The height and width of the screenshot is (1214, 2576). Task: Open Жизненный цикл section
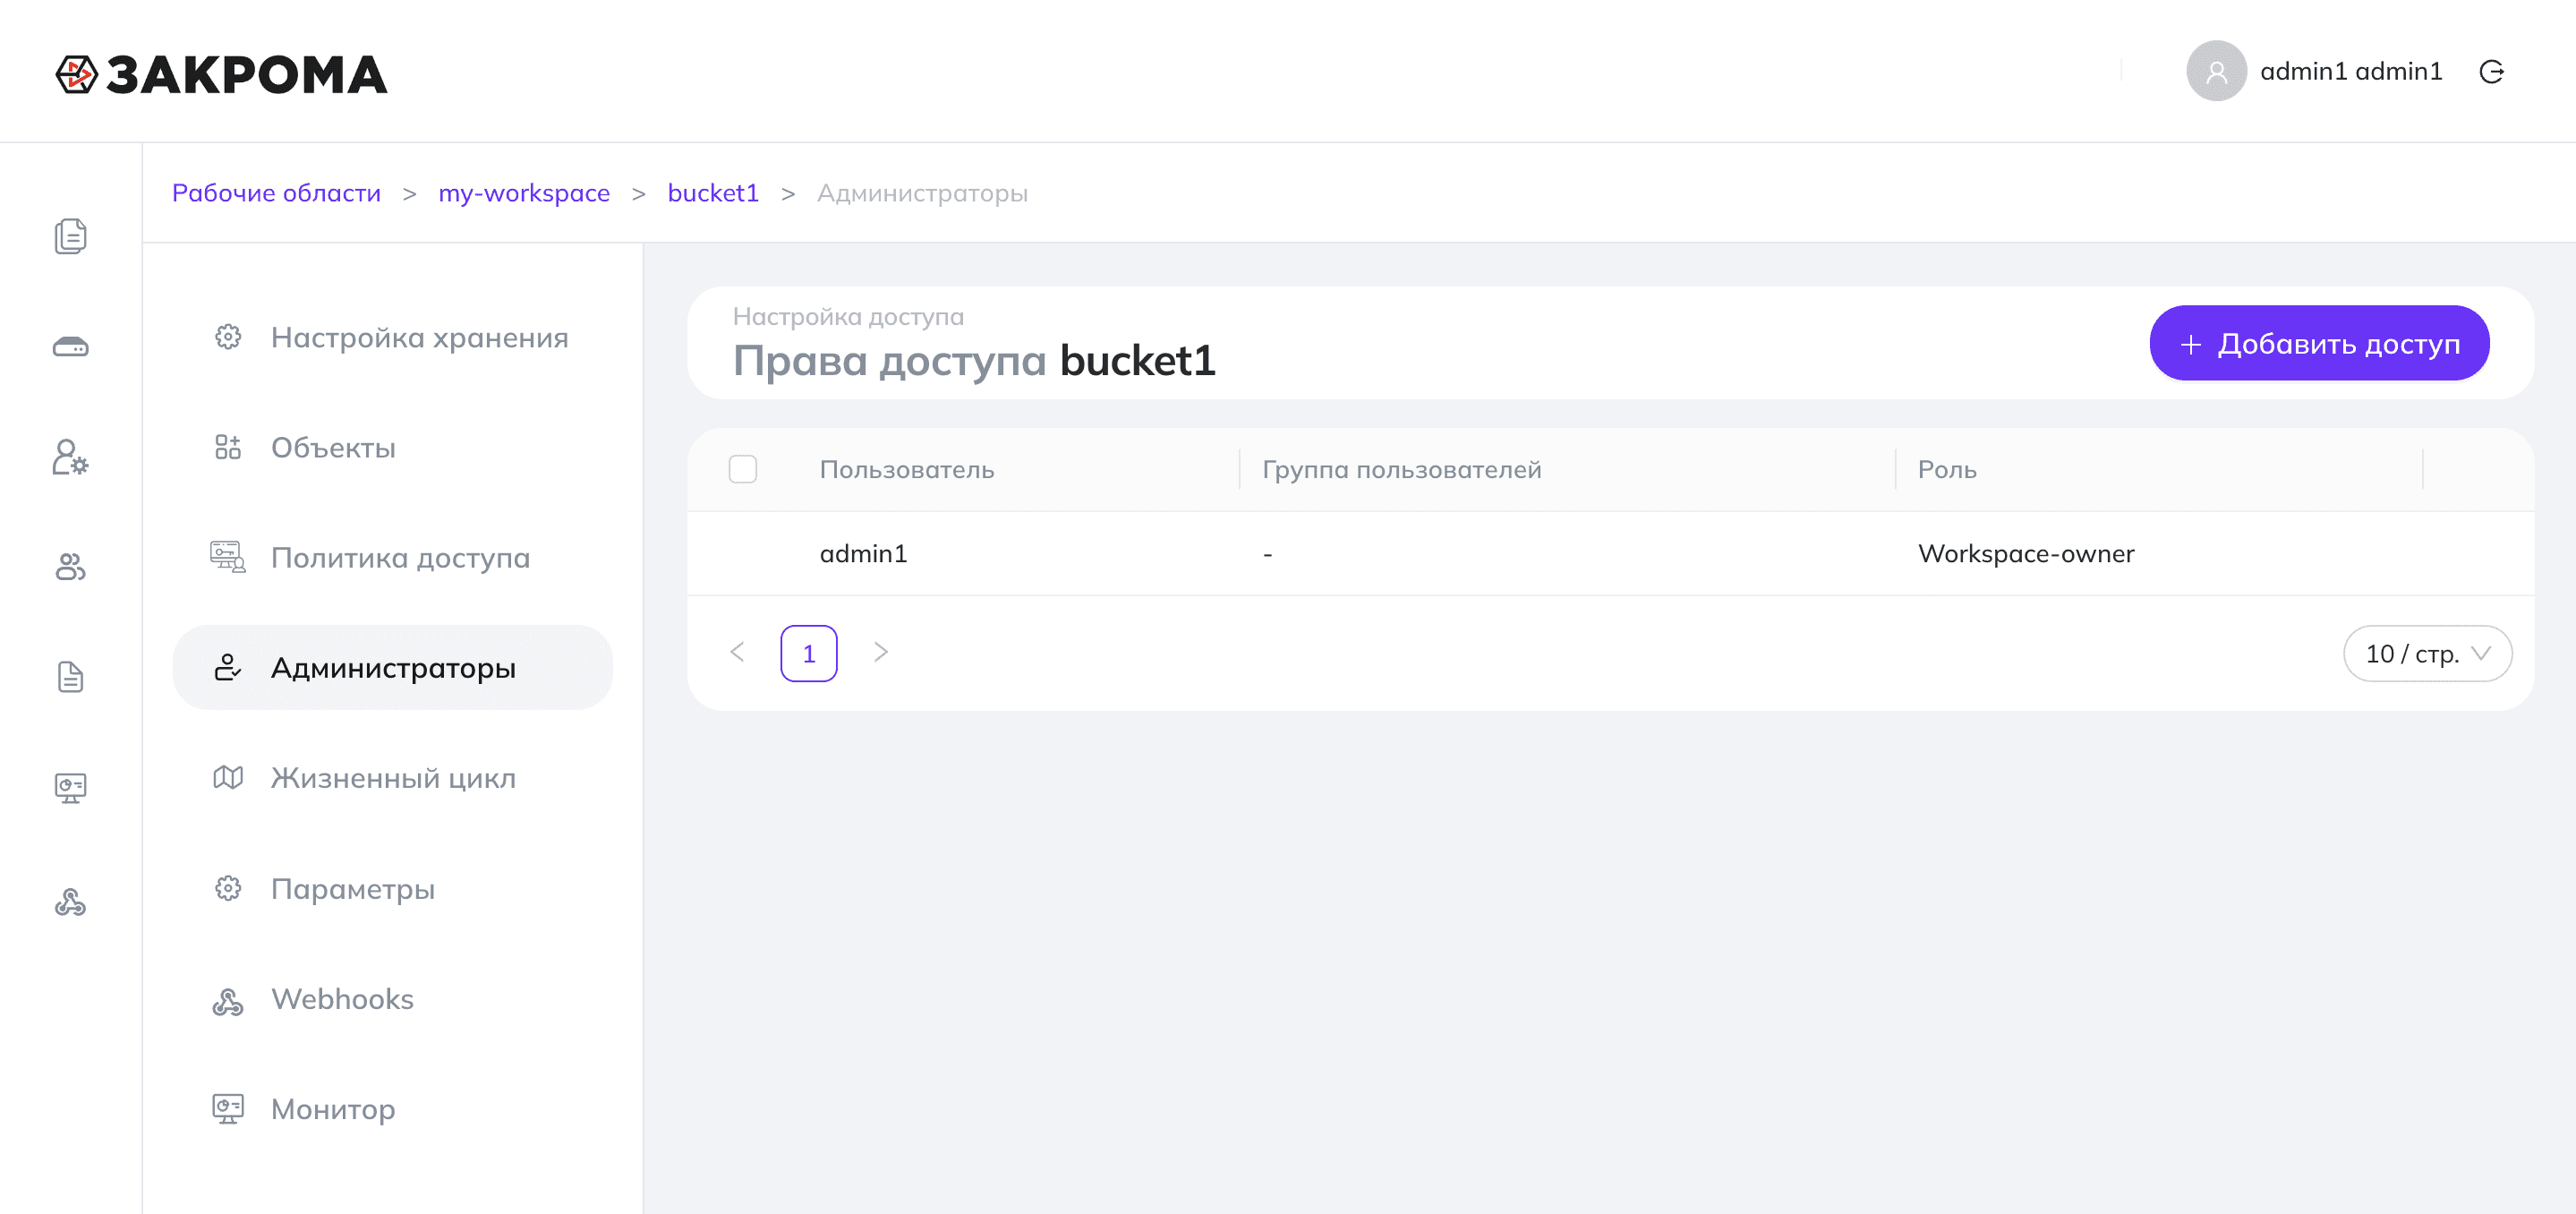(x=392, y=777)
